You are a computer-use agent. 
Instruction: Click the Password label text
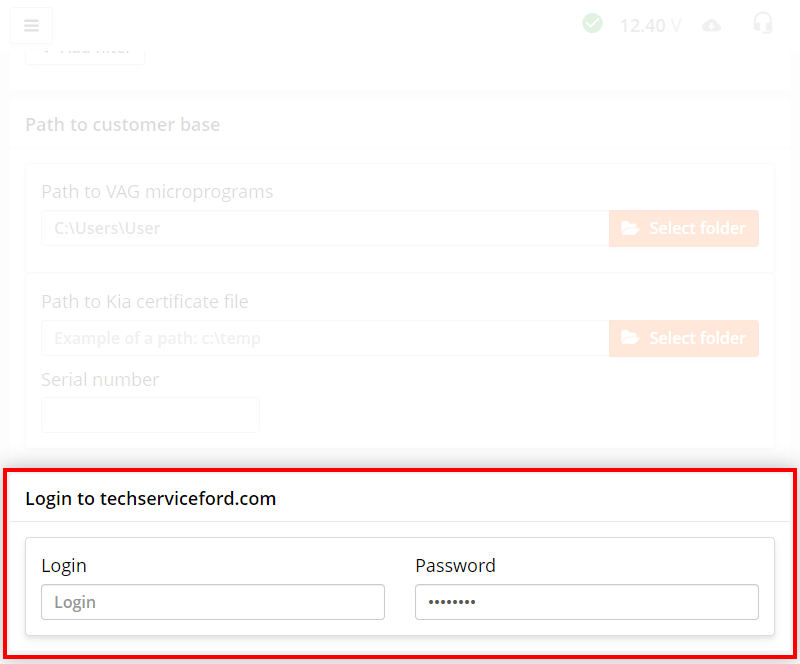click(455, 565)
